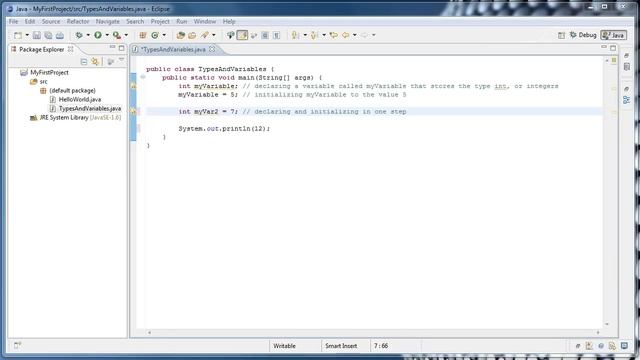
Task: Go to last edit location icon
Action: pyautogui.click(x=333, y=35)
